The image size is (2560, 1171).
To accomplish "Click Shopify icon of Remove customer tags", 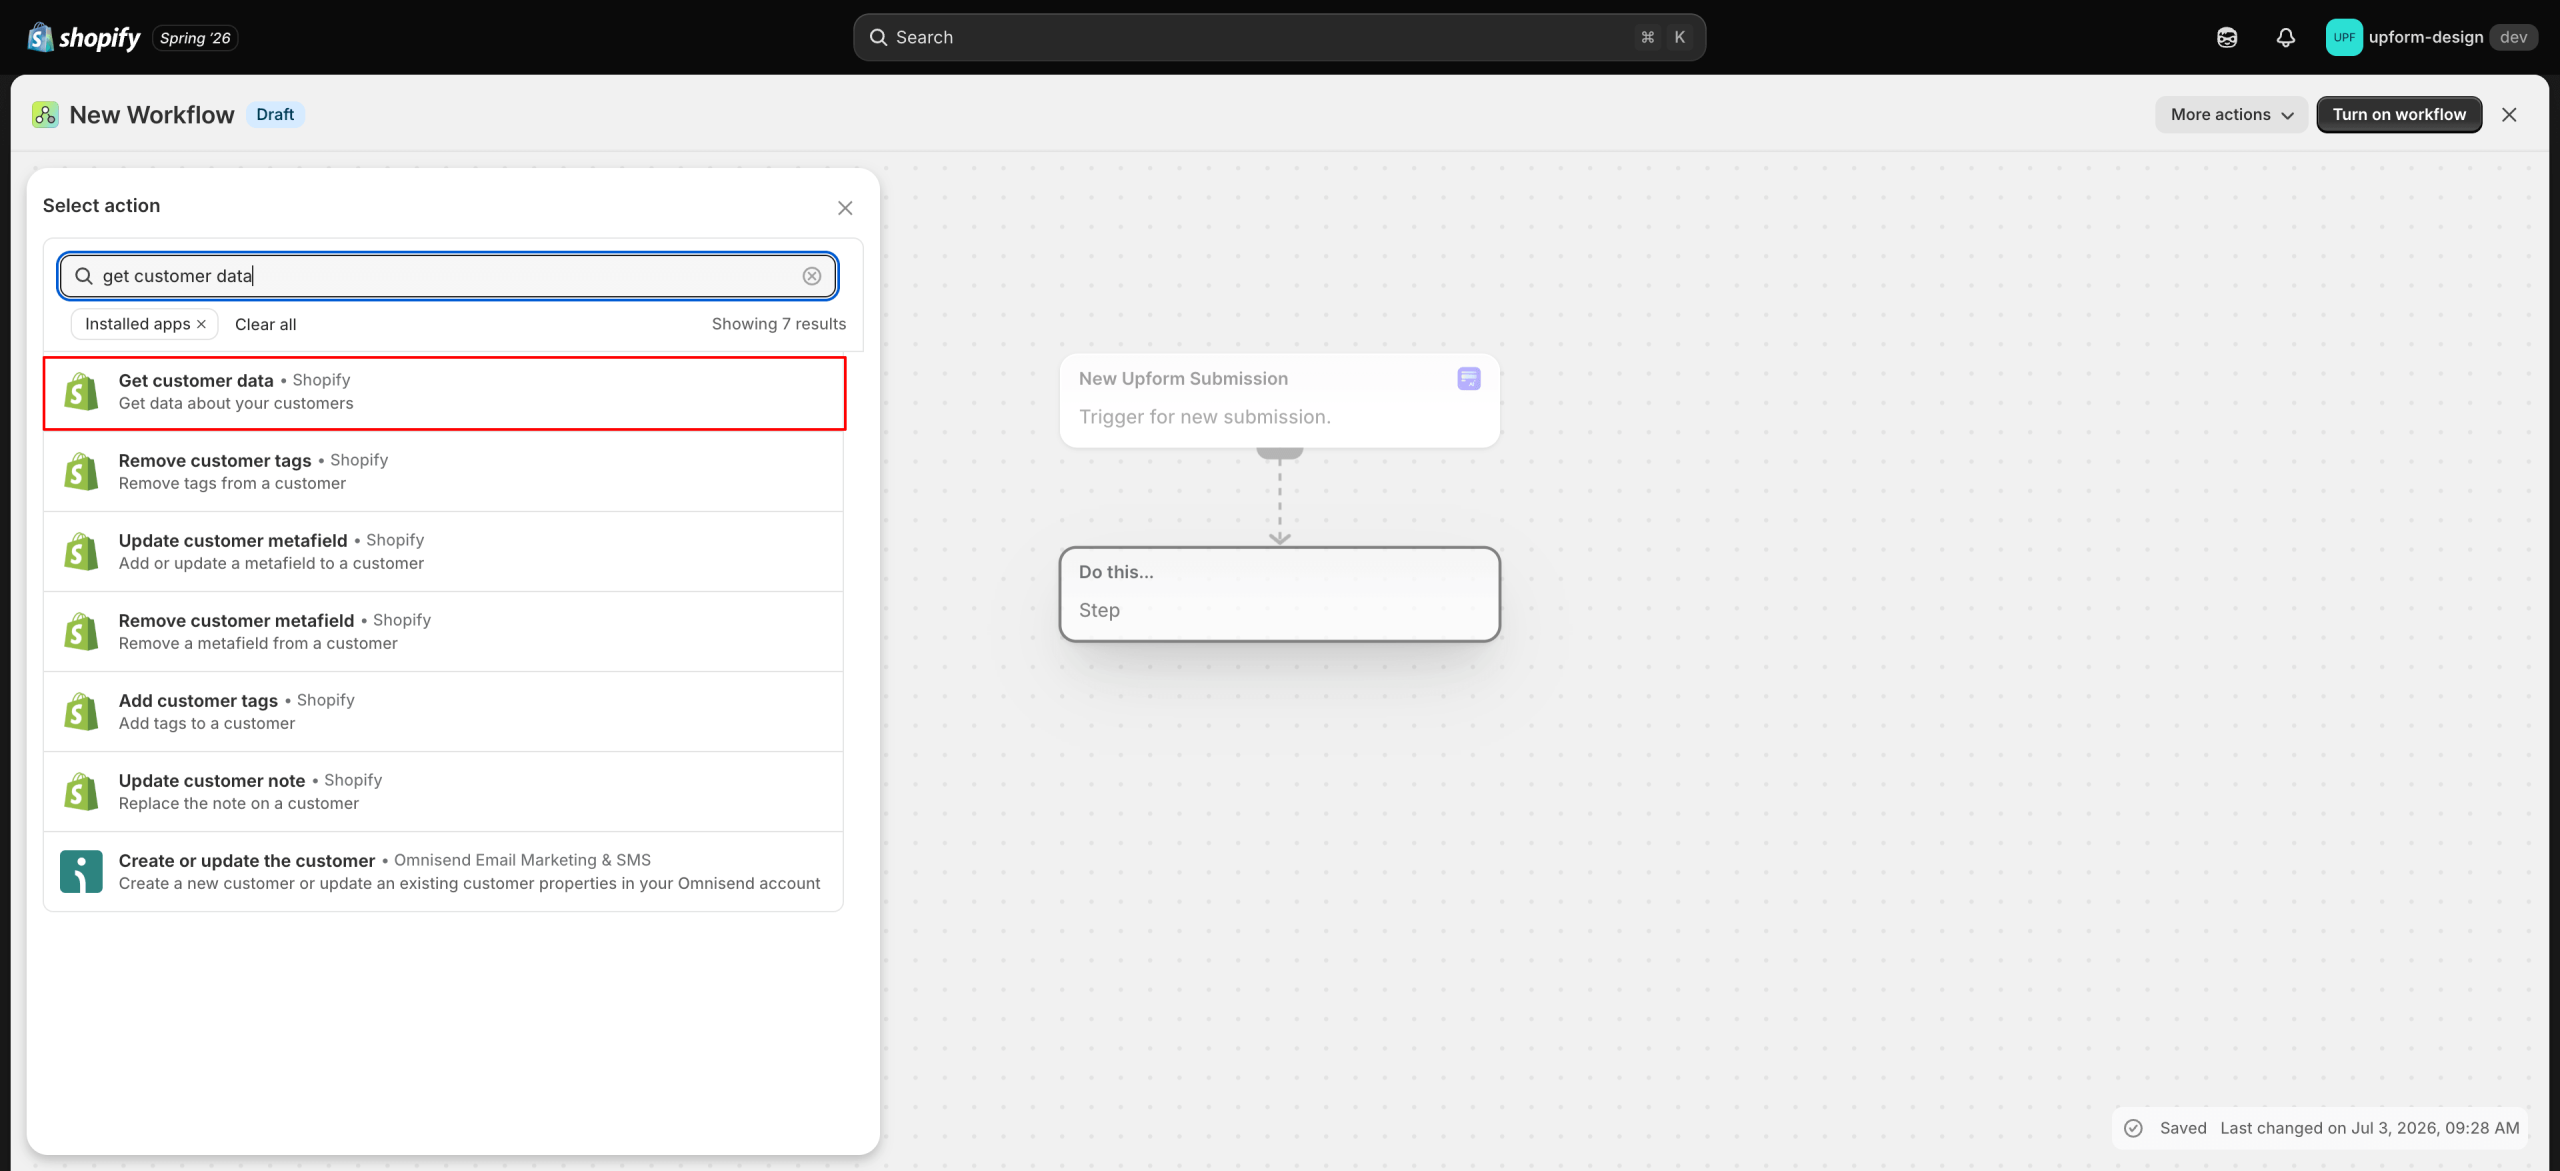I will 81,471.
